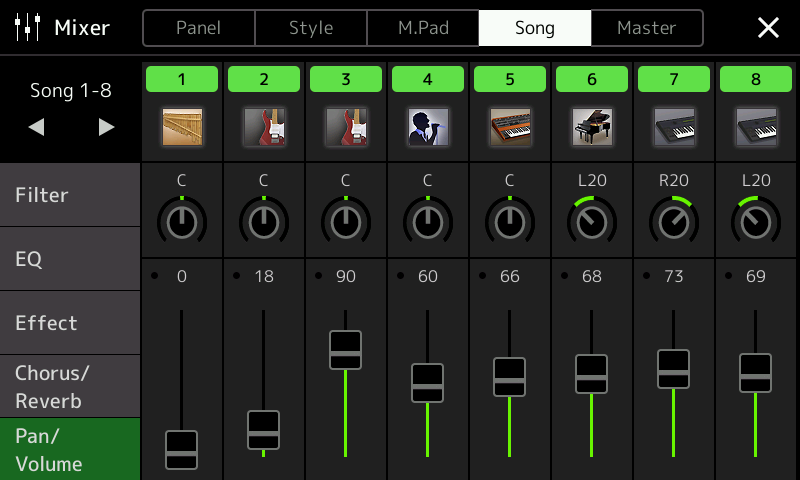Select channel 7 pan knob set to R20
Viewport: 800px width, 480px height.
pos(674,220)
